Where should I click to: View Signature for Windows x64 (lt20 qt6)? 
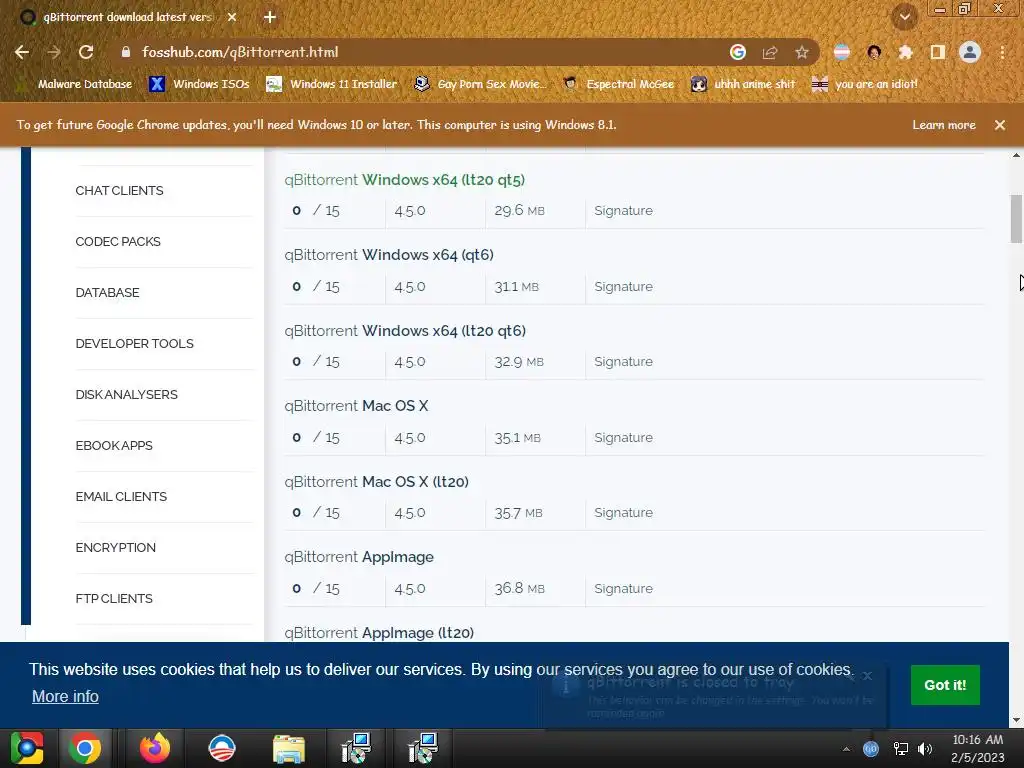623,361
